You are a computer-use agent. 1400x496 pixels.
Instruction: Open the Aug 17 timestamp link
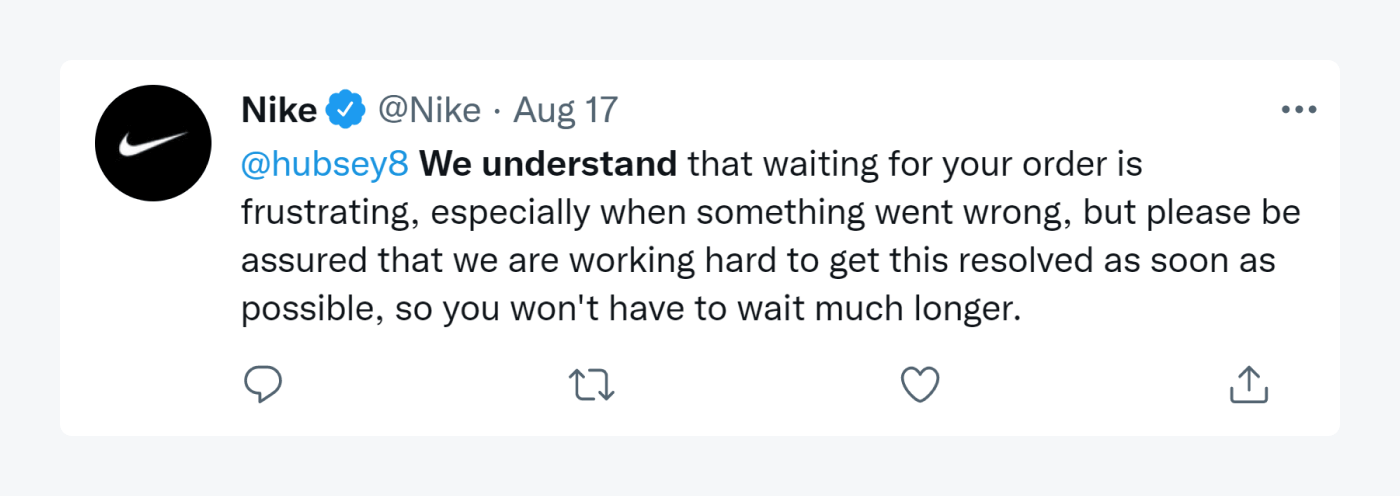tap(565, 110)
